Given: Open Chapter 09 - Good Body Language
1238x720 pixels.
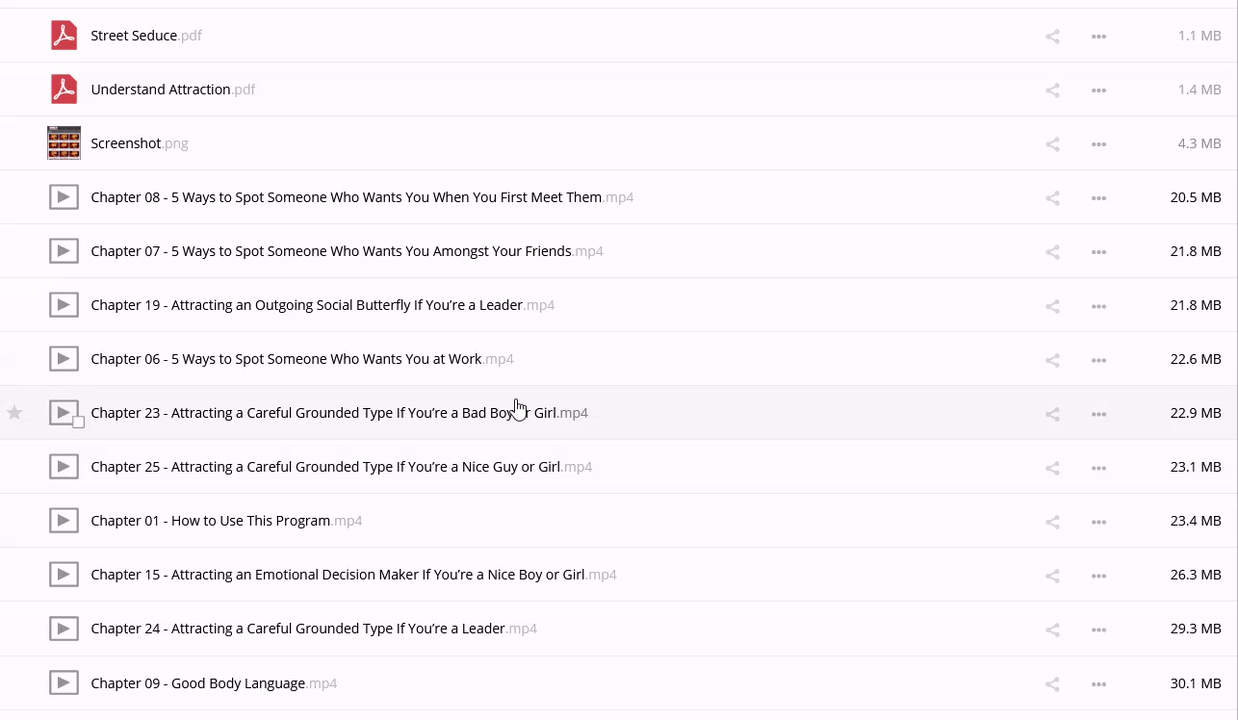Looking at the screenshot, I should click(x=197, y=683).
